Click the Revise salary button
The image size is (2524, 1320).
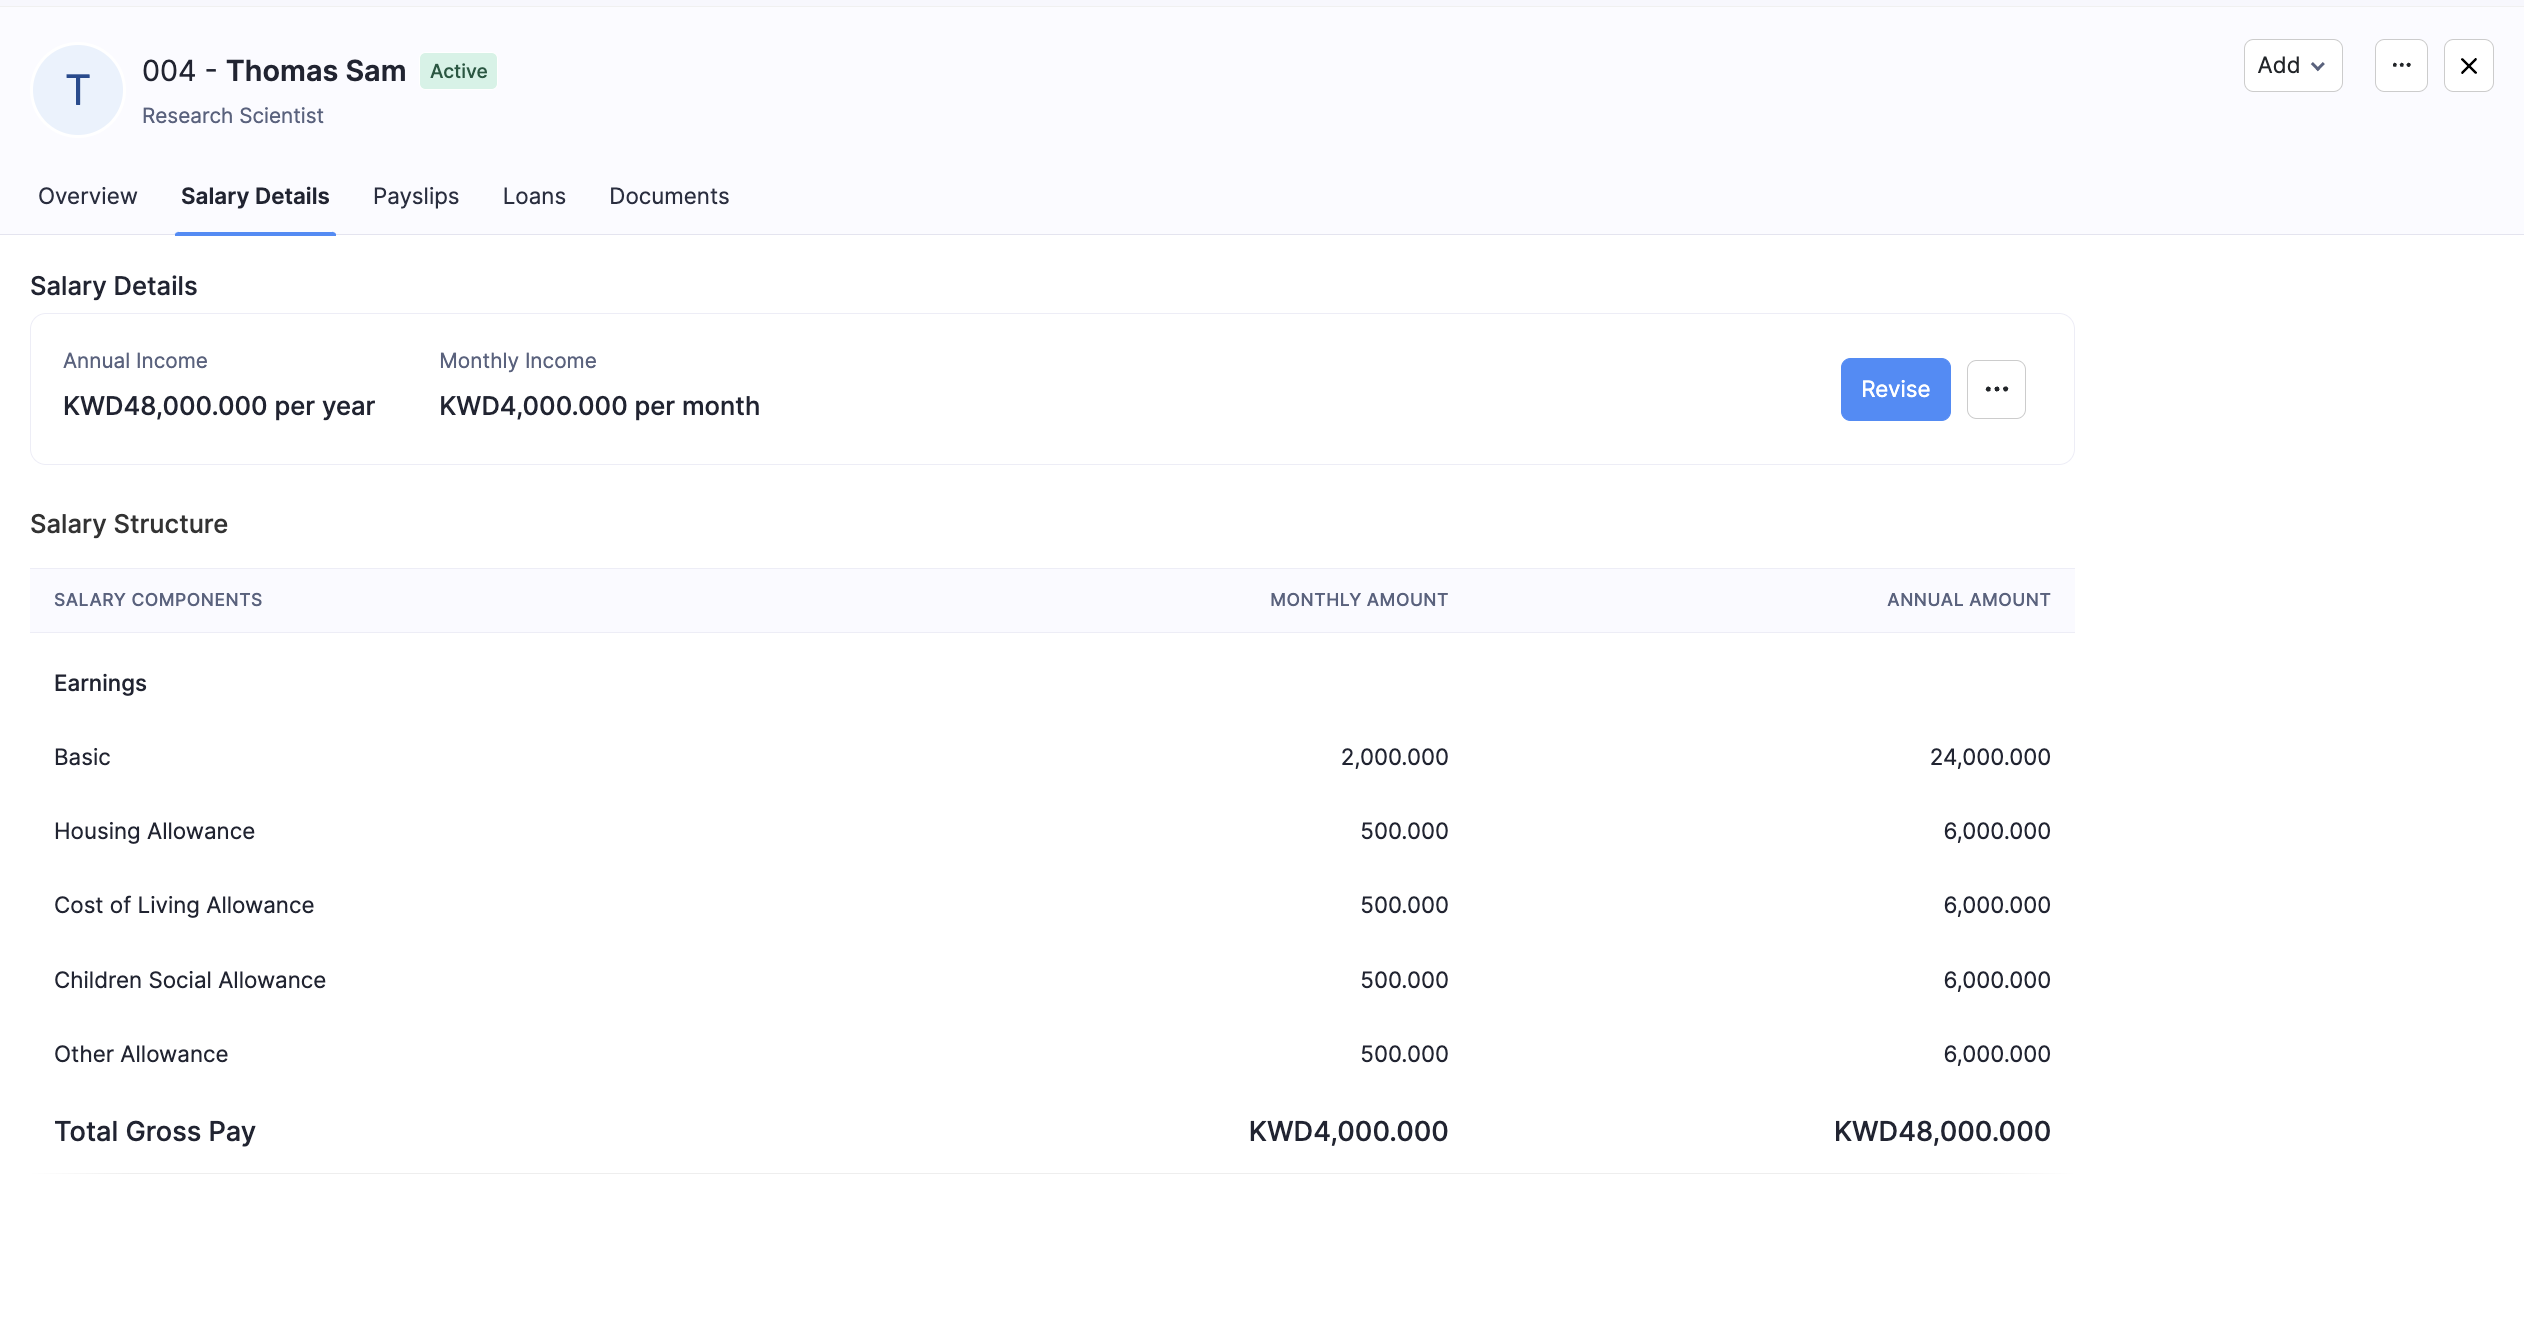(x=1895, y=389)
